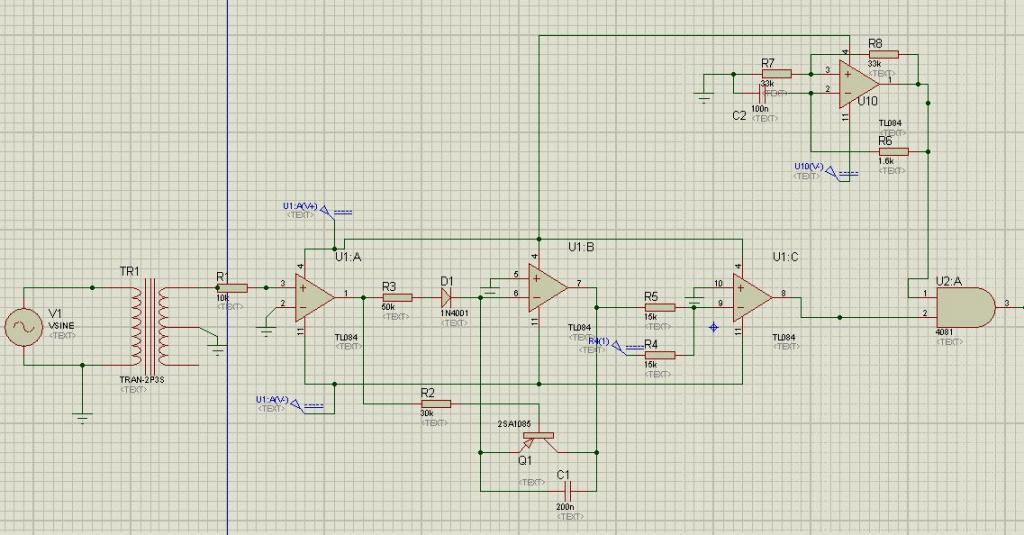Click resistor R6 1.6k

click(893, 152)
